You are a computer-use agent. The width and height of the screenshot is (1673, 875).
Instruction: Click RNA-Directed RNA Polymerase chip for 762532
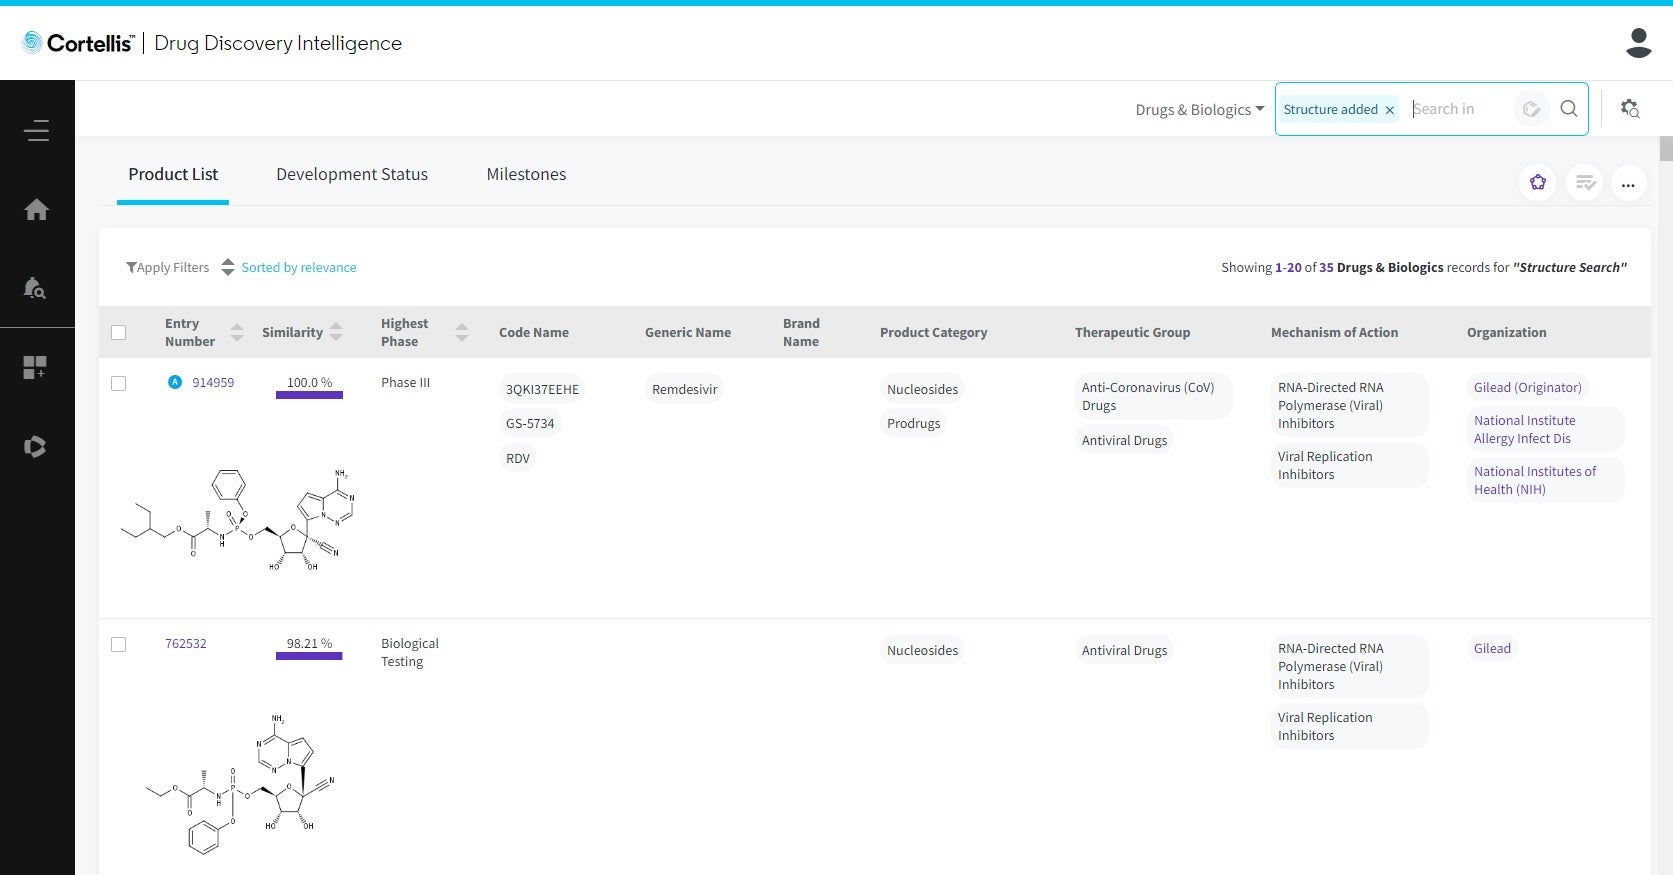(x=1349, y=666)
